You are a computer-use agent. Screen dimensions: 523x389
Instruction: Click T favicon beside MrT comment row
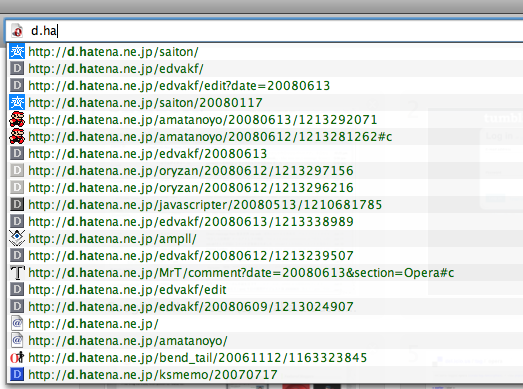tap(17, 273)
